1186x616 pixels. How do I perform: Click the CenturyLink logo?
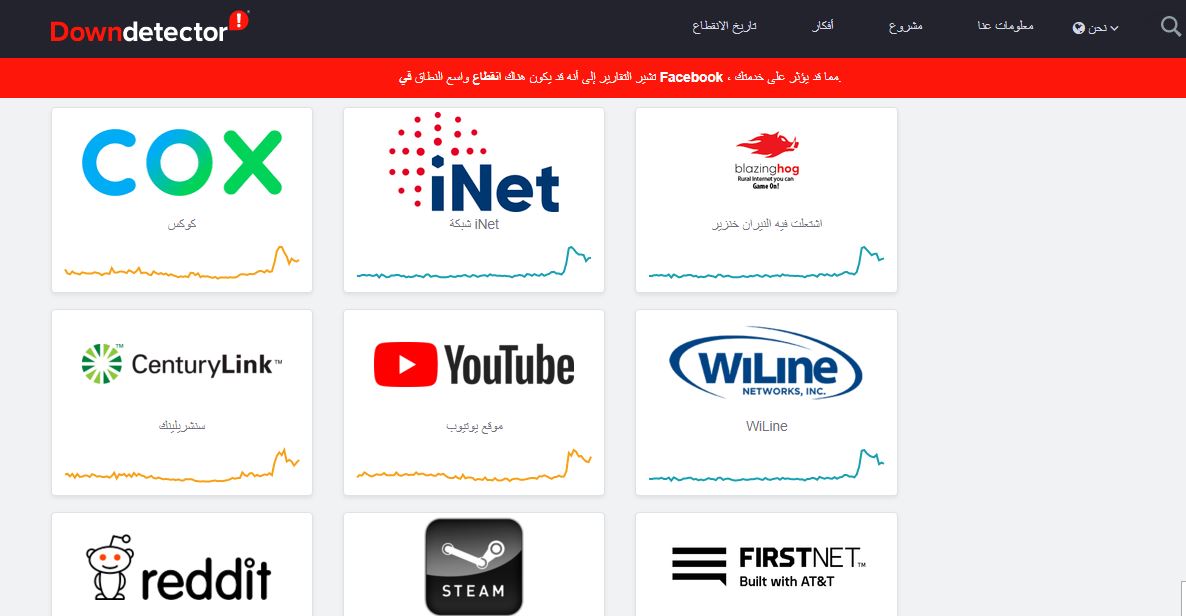(182, 364)
